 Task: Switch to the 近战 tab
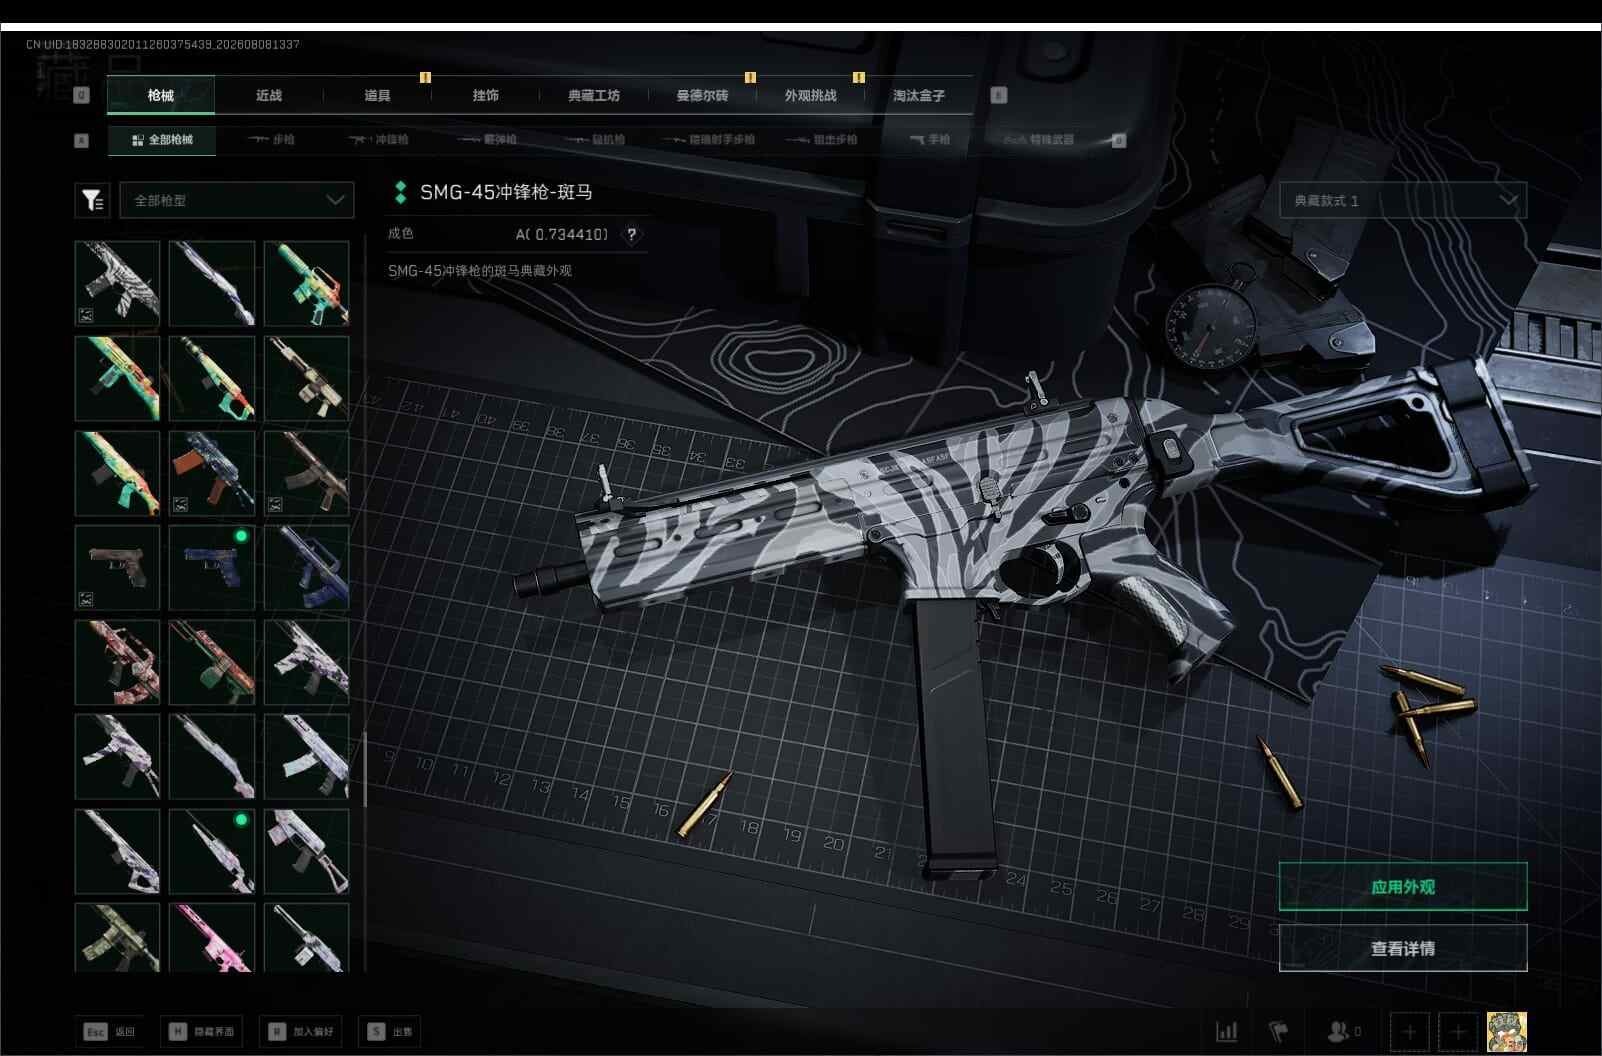click(x=269, y=95)
